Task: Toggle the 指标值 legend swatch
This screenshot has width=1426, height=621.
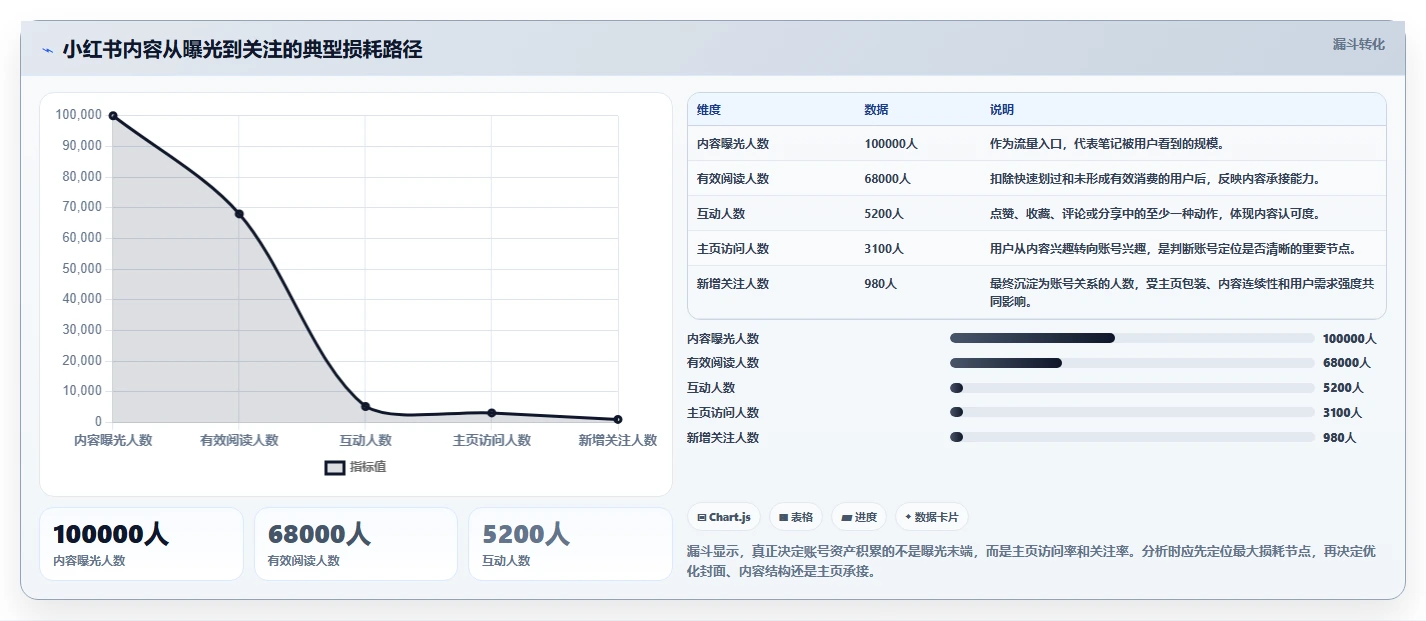Action: [x=335, y=468]
